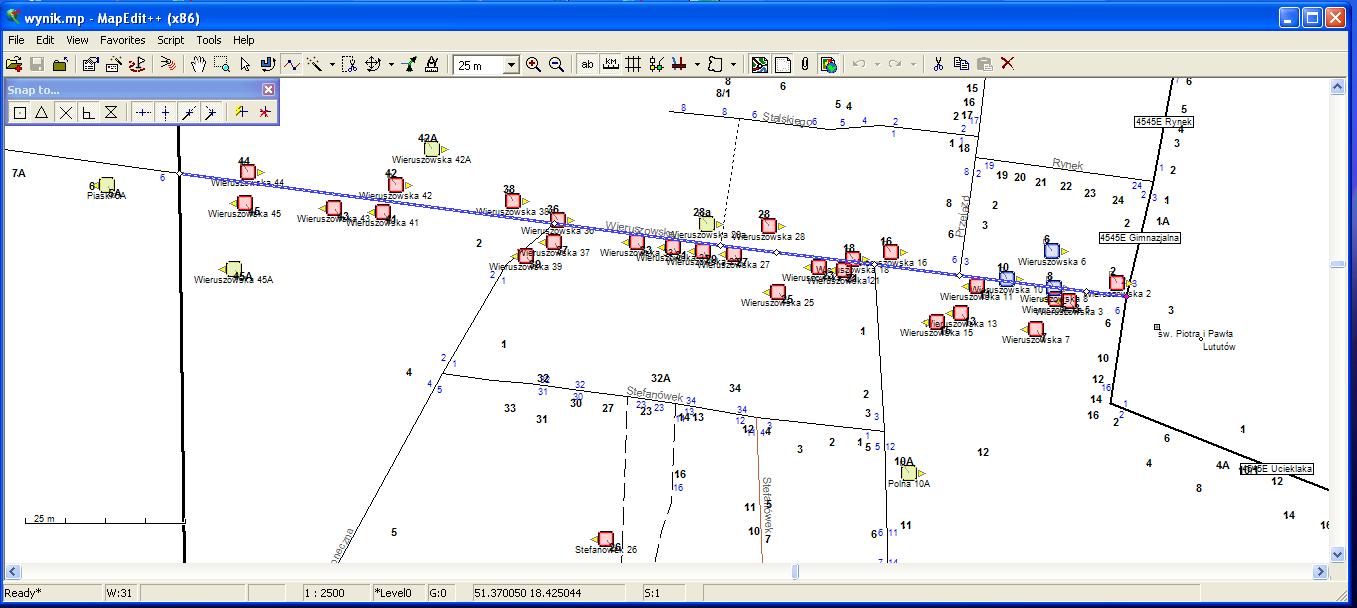Choose the create polyline tool

(x=290, y=64)
